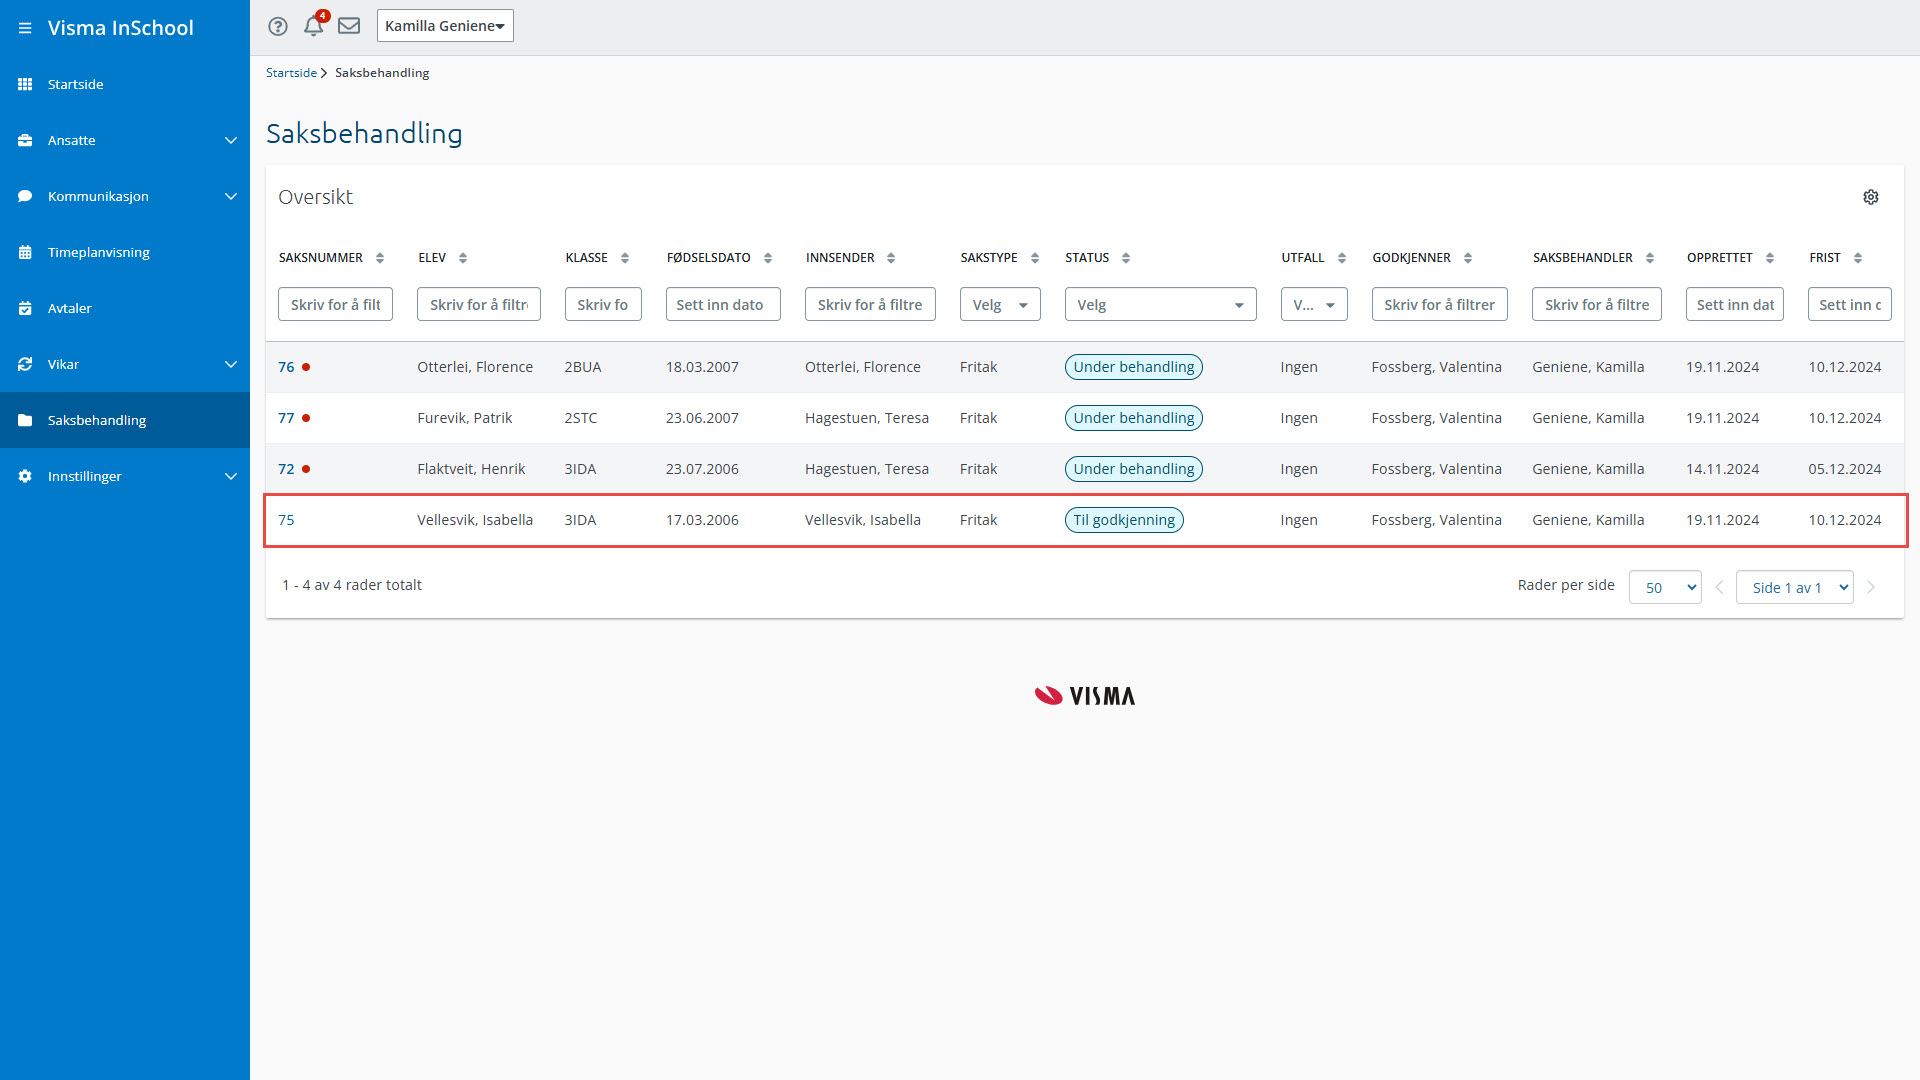Image resolution: width=1920 pixels, height=1080 pixels.
Task: Open the messages envelope icon
Action: coord(349,26)
